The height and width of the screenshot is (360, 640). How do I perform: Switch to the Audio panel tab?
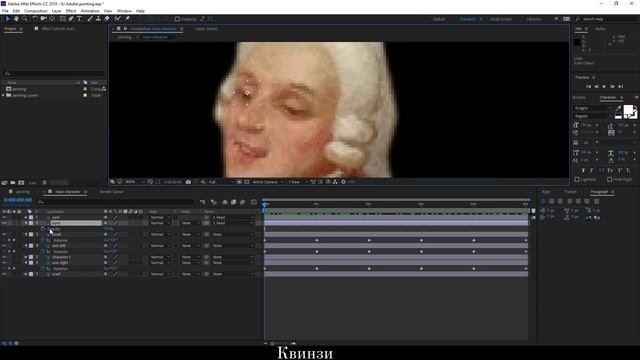click(x=600, y=29)
